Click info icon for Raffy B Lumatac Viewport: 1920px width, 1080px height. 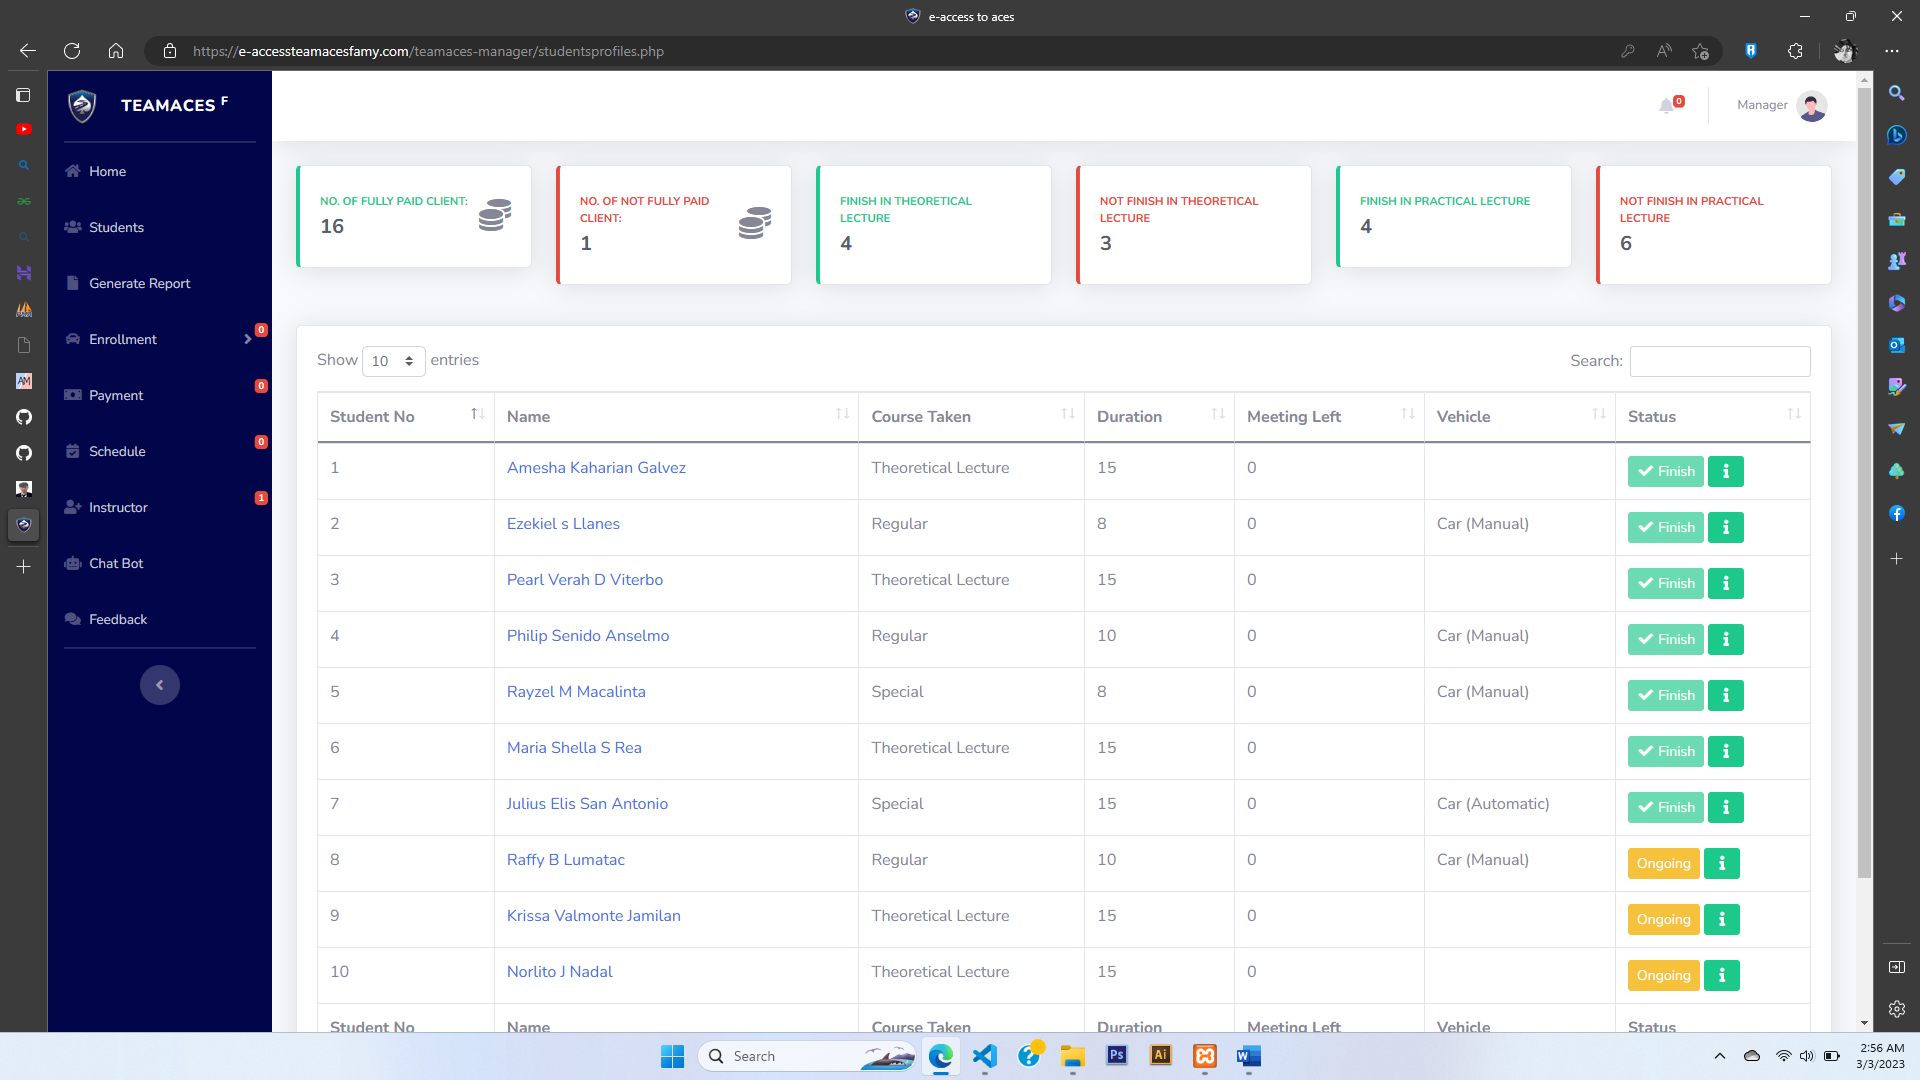(1721, 863)
